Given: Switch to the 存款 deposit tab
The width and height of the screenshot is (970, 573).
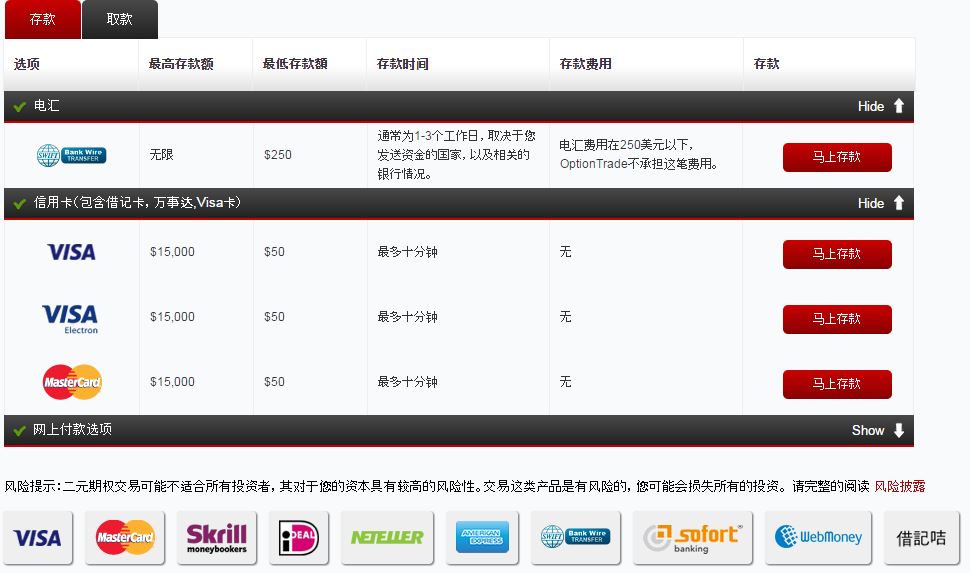Looking at the screenshot, I should click(43, 19).
